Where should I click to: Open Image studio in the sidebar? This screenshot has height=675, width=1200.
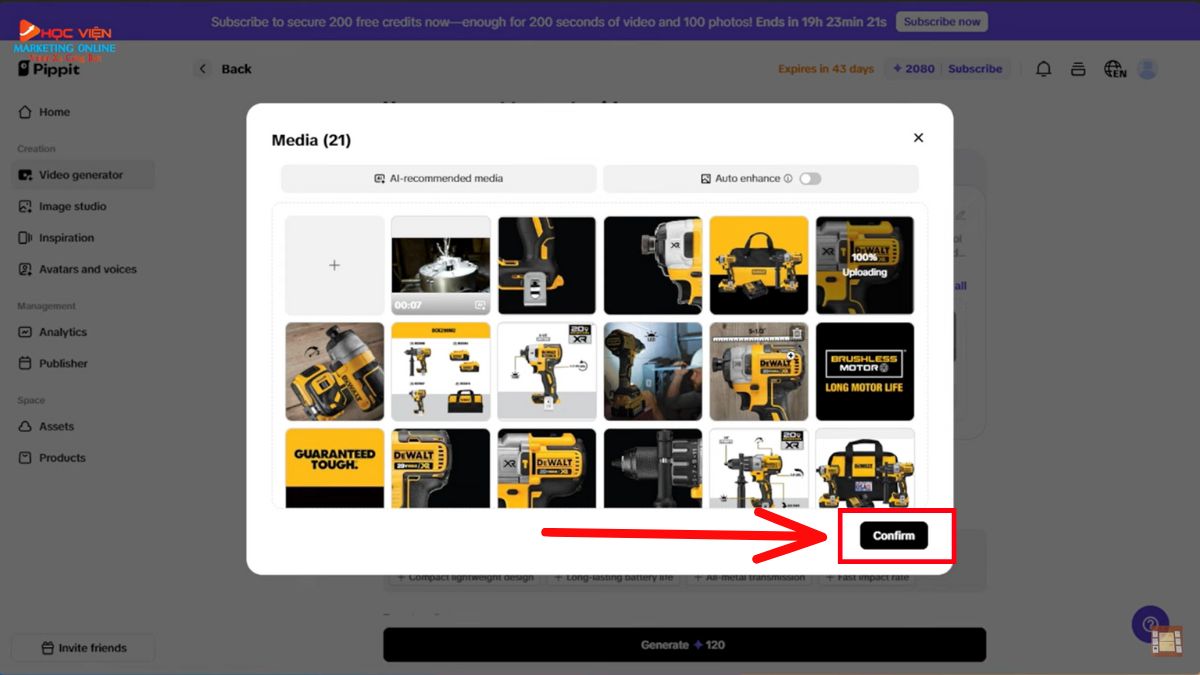coord(82,206)
